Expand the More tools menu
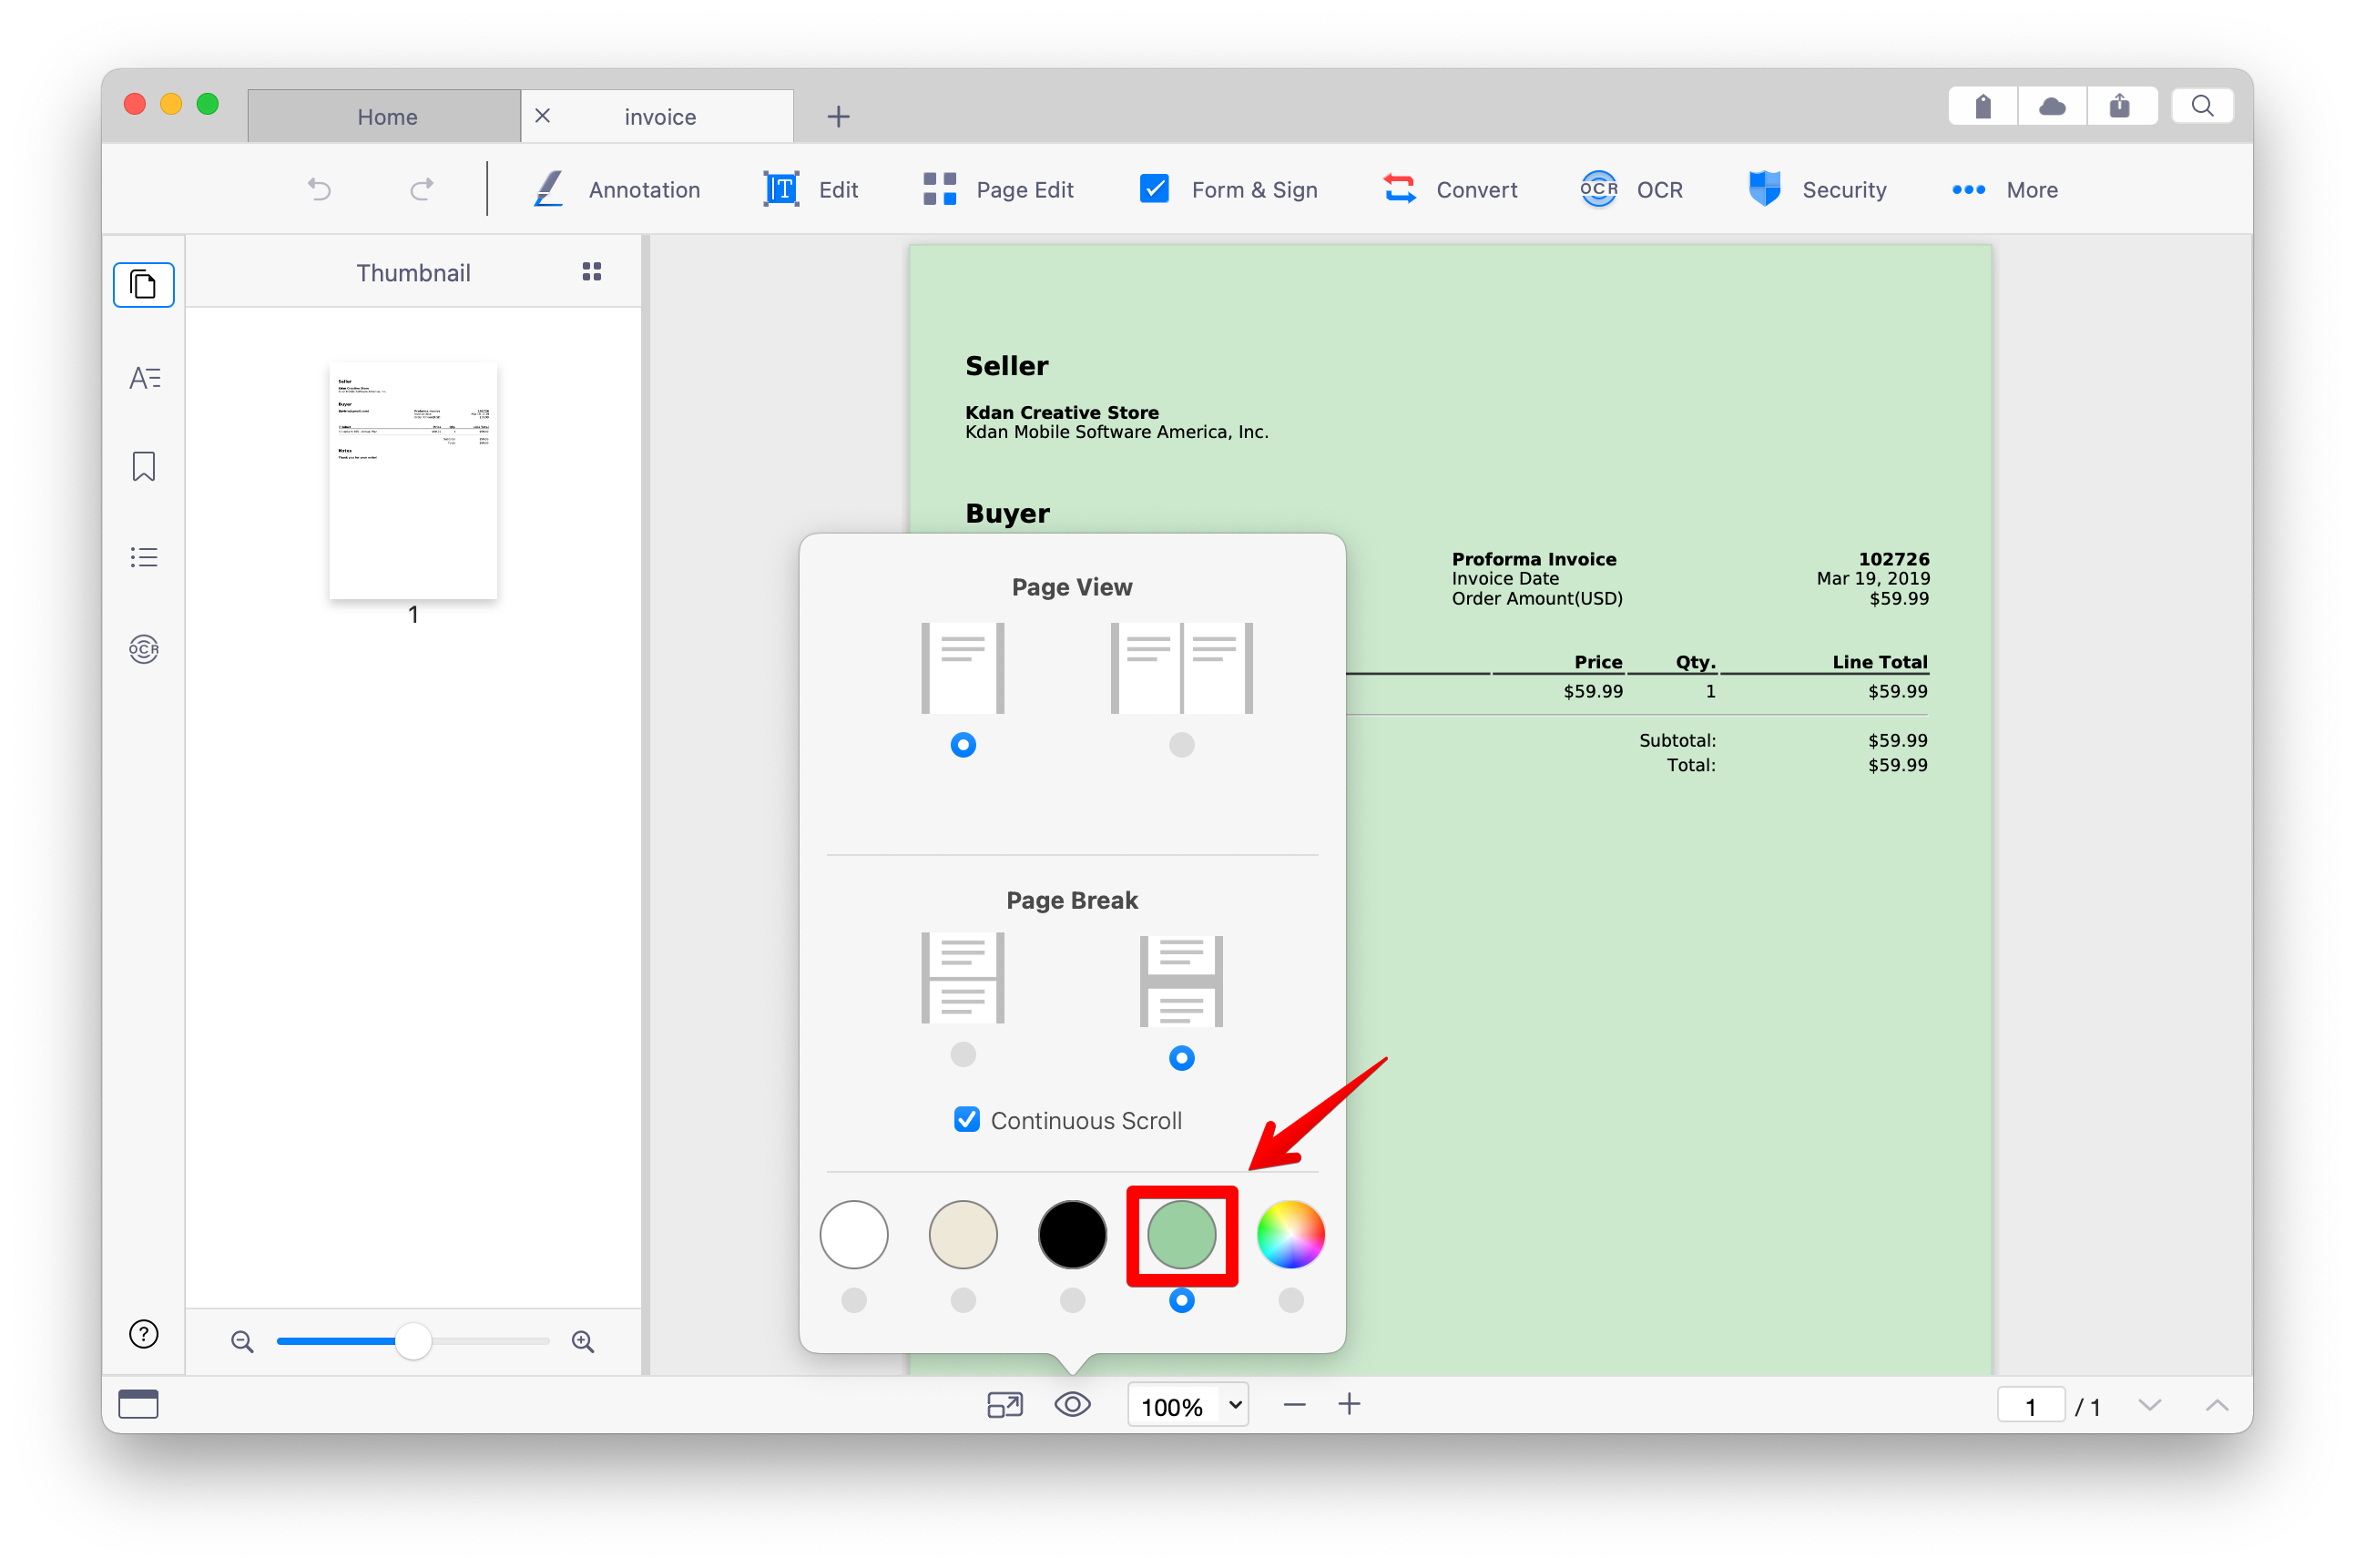 coord(2004,190)
